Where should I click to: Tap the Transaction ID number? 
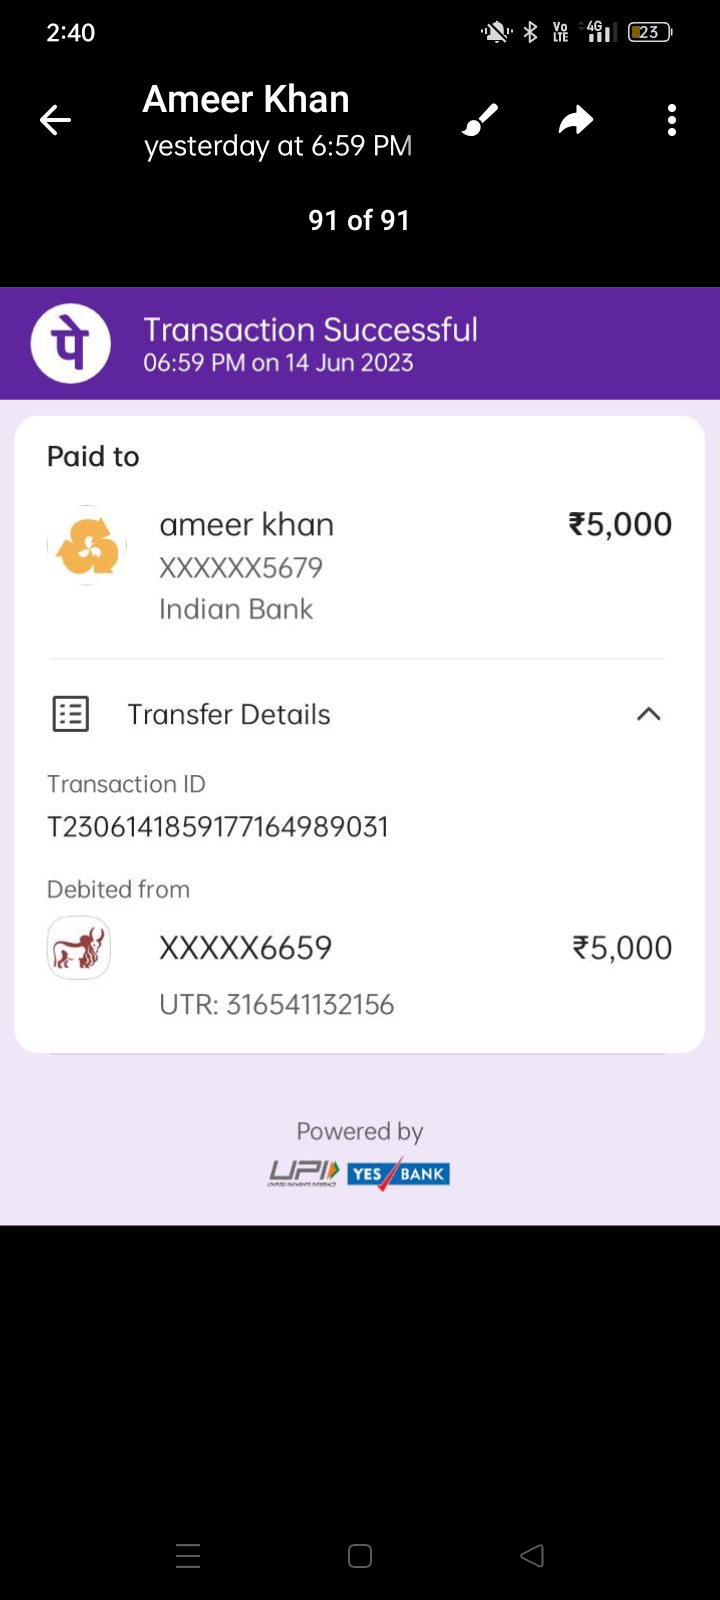pyautogui.click(x=218, y=827)
